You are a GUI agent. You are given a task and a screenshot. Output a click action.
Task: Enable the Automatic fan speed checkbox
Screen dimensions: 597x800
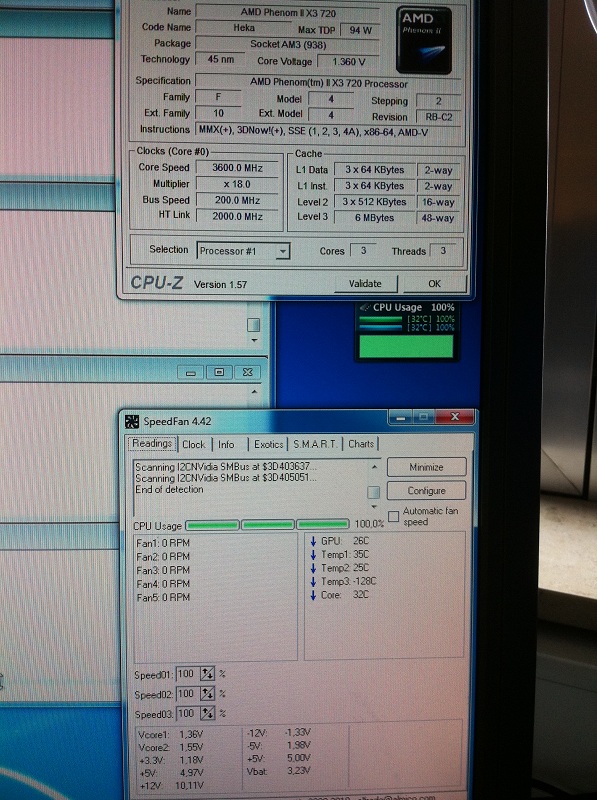pyautogui.click(x=393, y=516)
